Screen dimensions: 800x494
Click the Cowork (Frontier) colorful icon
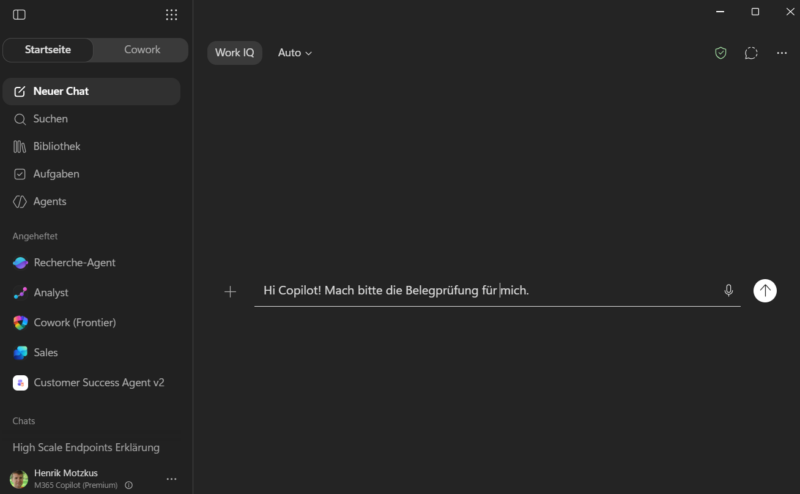tap(20, 323)
